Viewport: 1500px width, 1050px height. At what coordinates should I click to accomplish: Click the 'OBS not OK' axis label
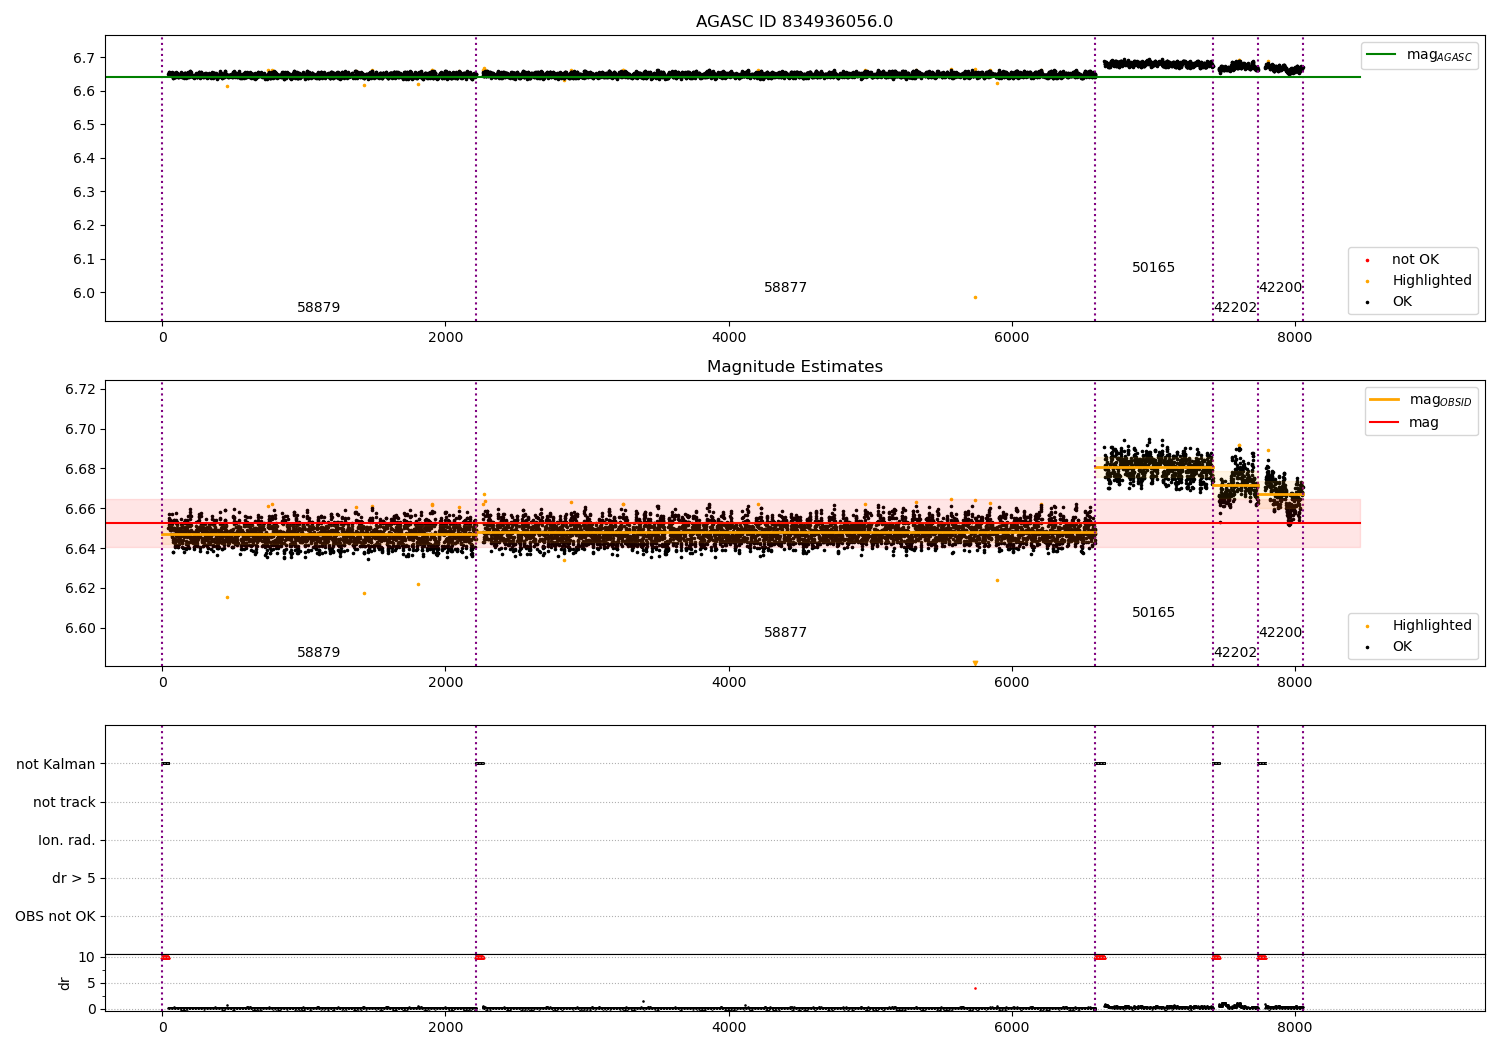tap(55, 917)
